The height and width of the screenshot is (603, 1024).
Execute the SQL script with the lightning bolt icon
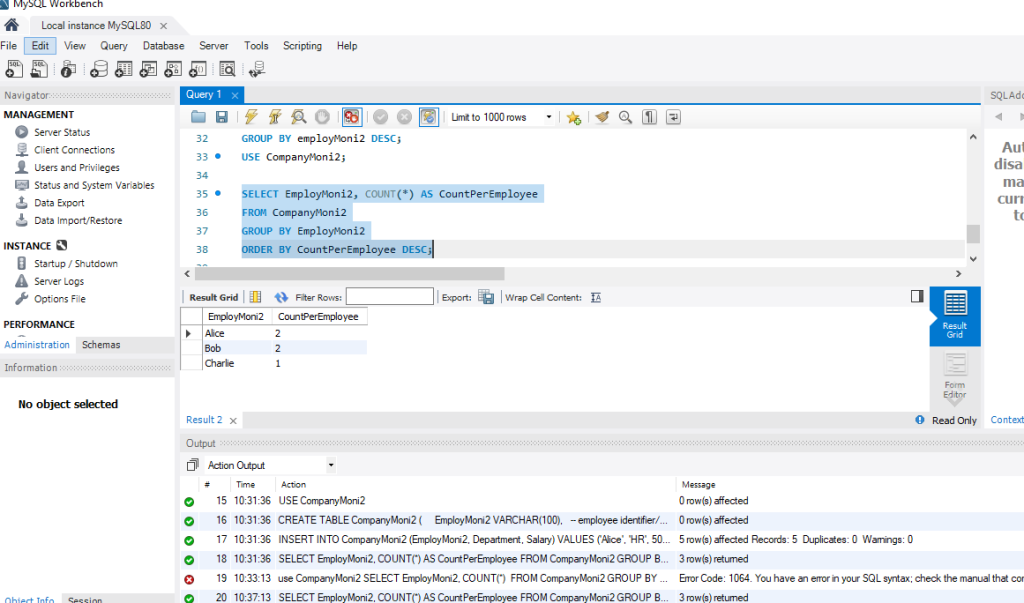pyautogui.click(x=250, y=117)
